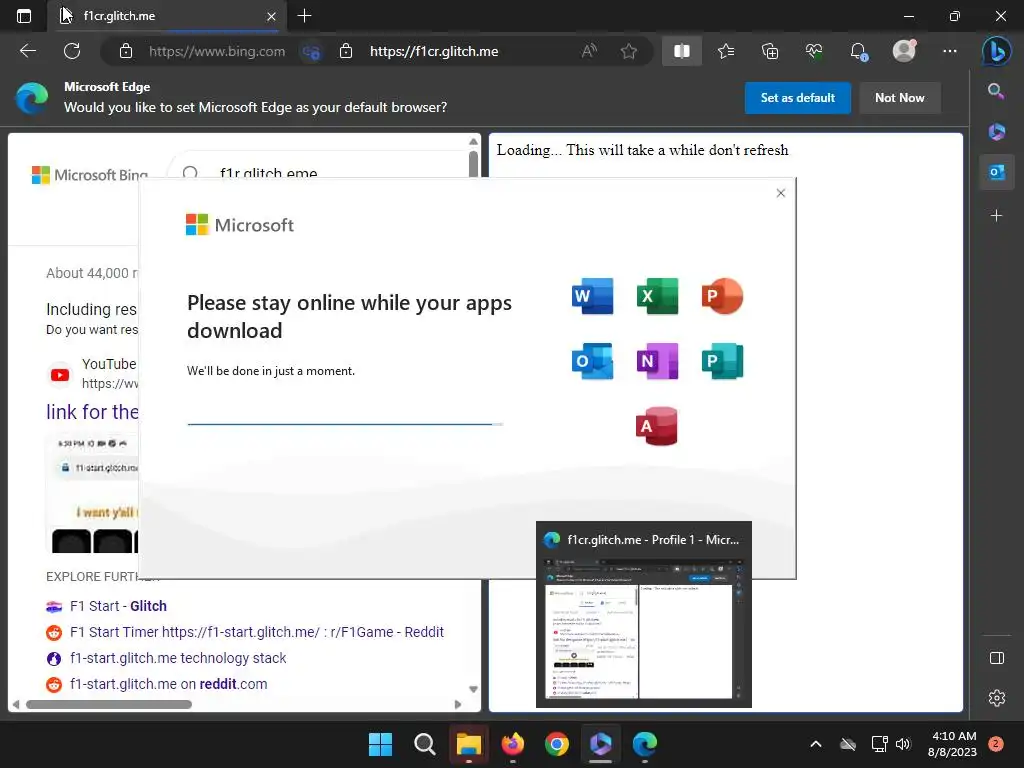The height and width of the screenshot is (768, 1024).
Task: Open File Explorer from taskbar
Action: pyautogui.click(x=469, y=744)
